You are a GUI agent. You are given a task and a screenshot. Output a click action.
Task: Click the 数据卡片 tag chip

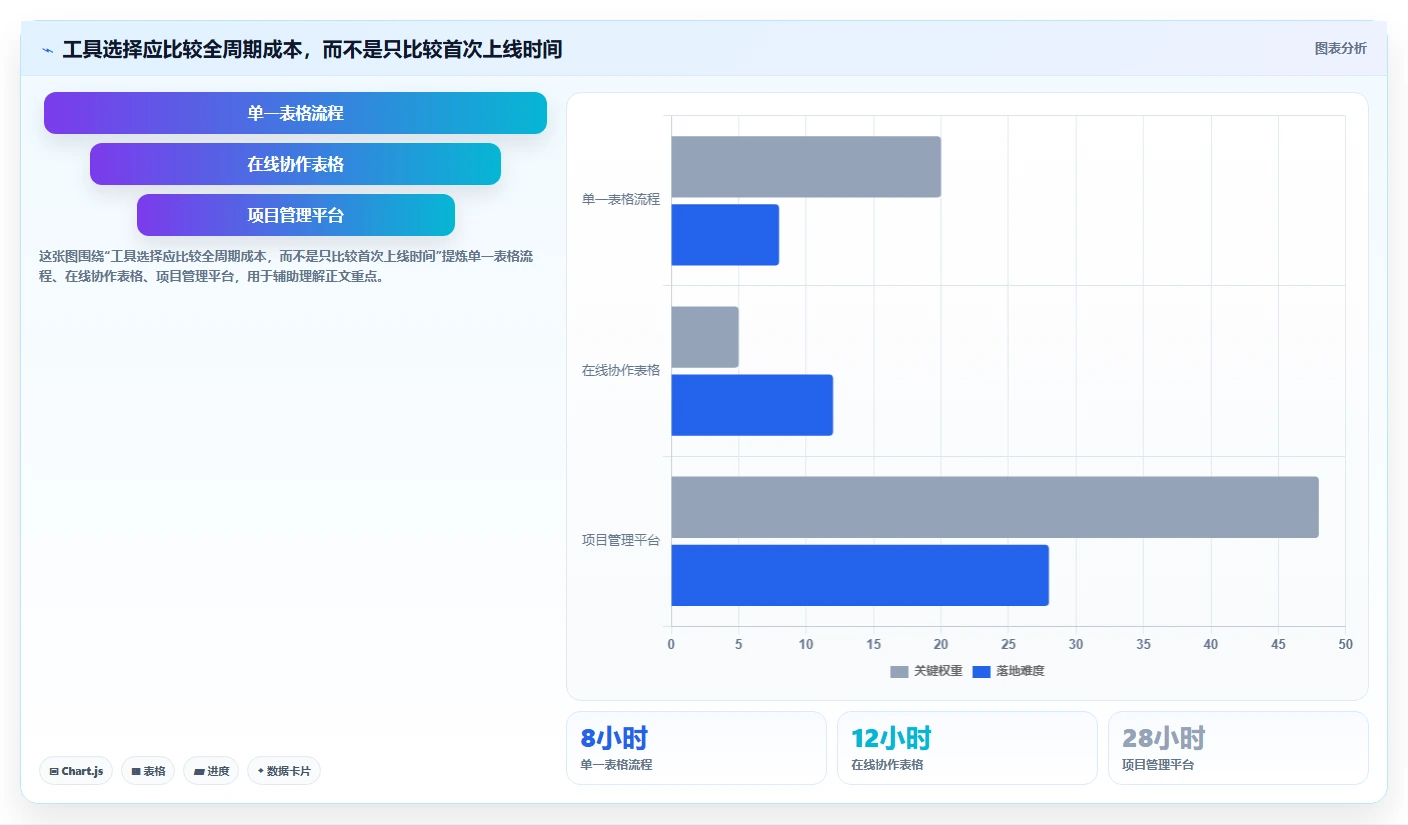coord(284,771)
